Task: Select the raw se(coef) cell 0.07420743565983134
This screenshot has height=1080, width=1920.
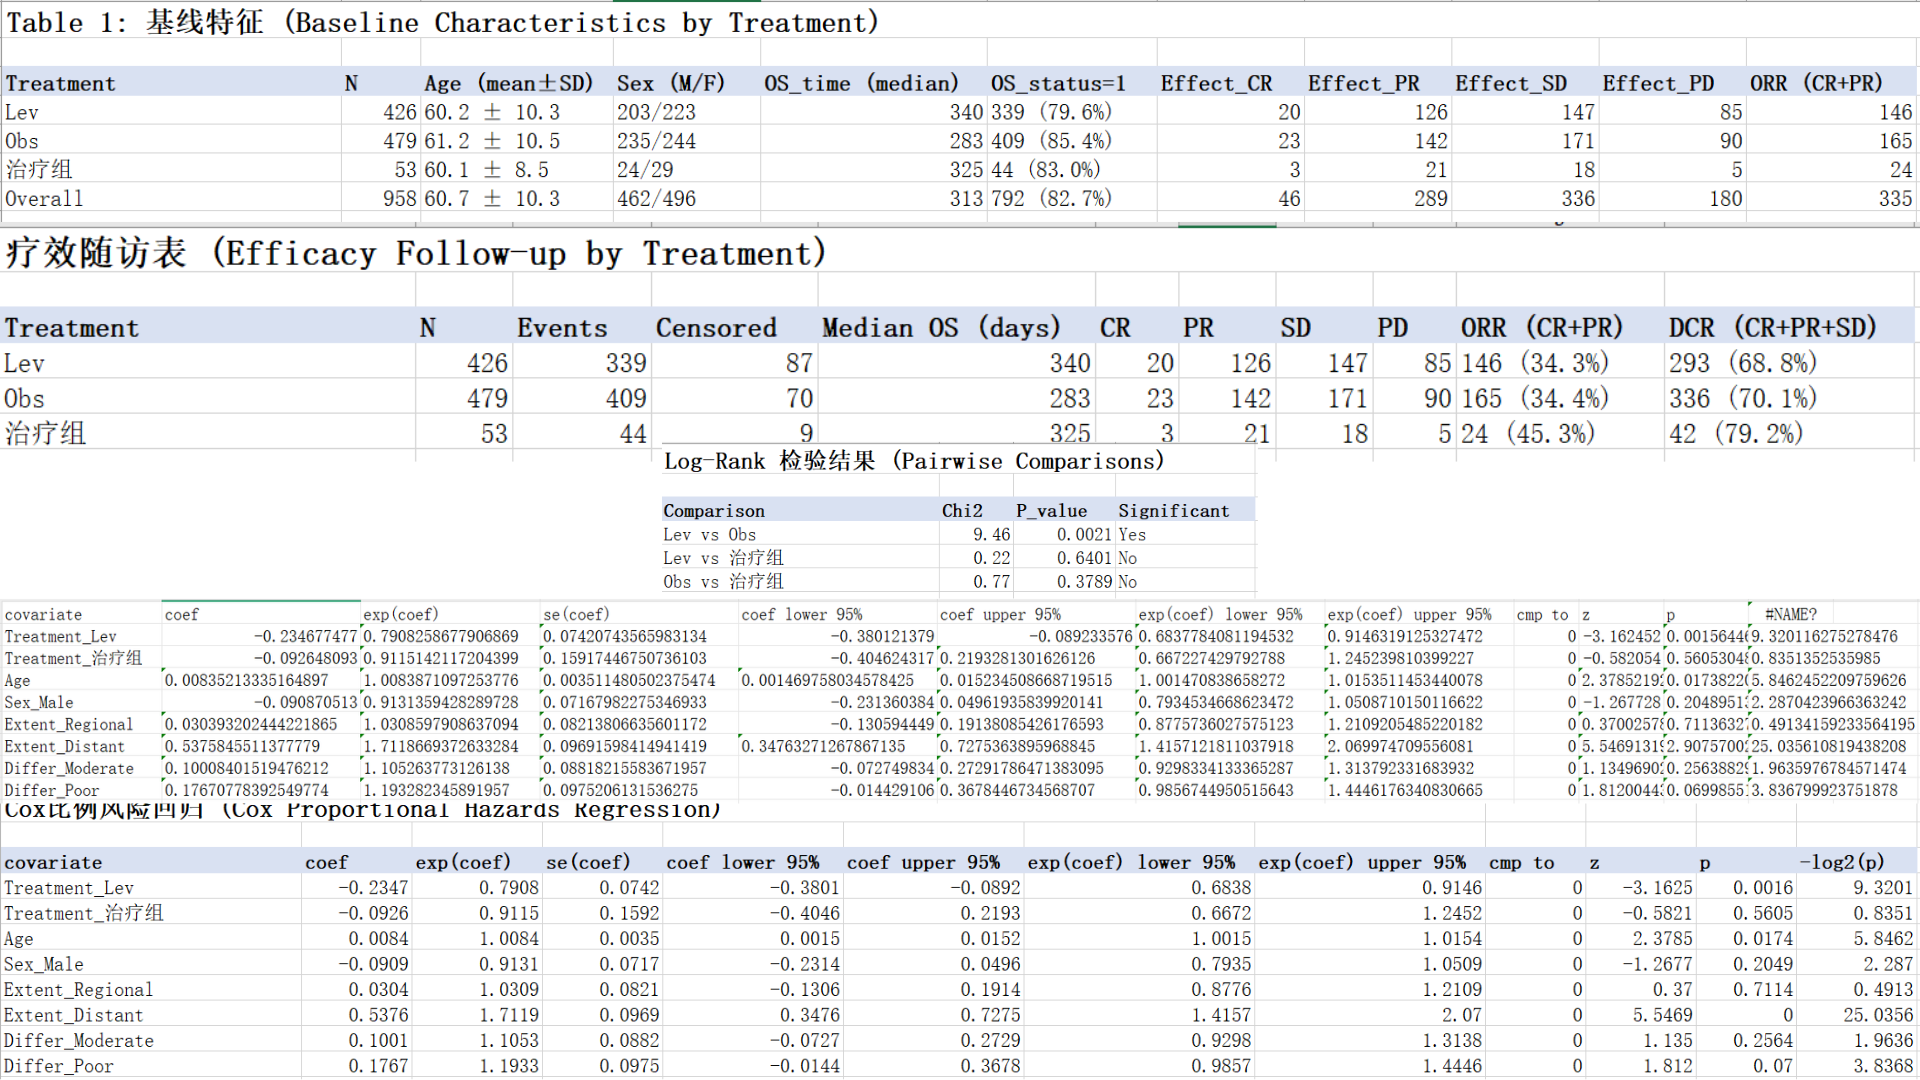Action: [625, 637]
